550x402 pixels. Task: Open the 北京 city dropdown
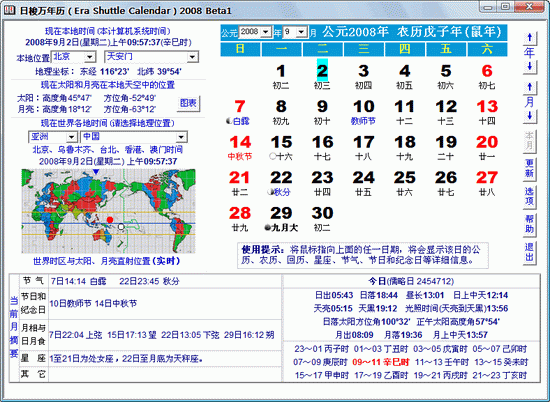pyautogui.click(x=90, y=57)
